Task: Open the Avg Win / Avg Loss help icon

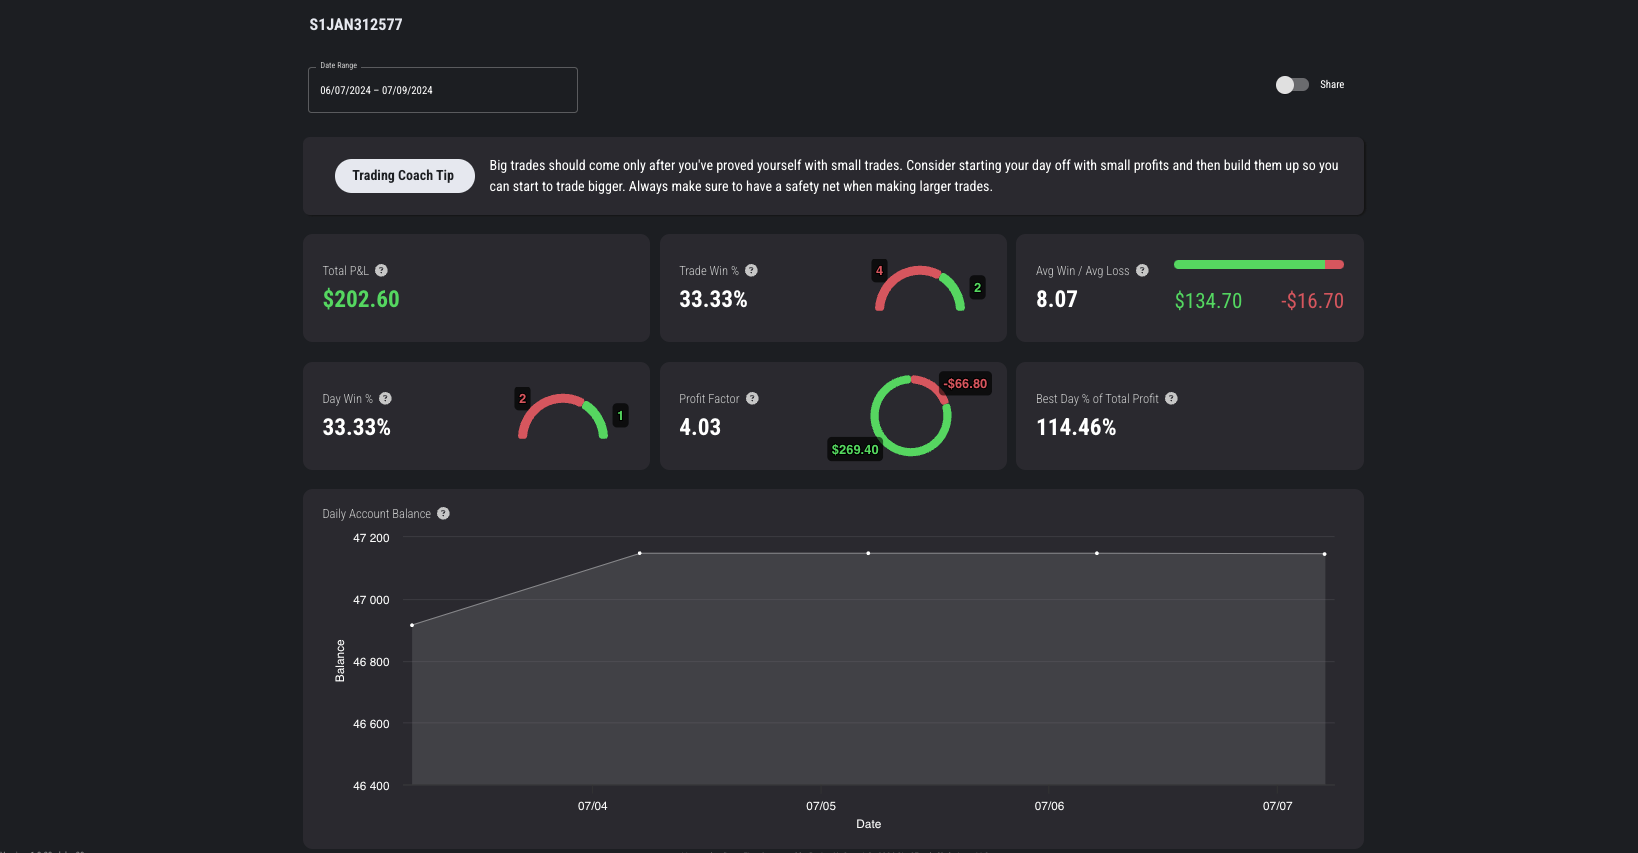Action: (x=1142, y=271)
